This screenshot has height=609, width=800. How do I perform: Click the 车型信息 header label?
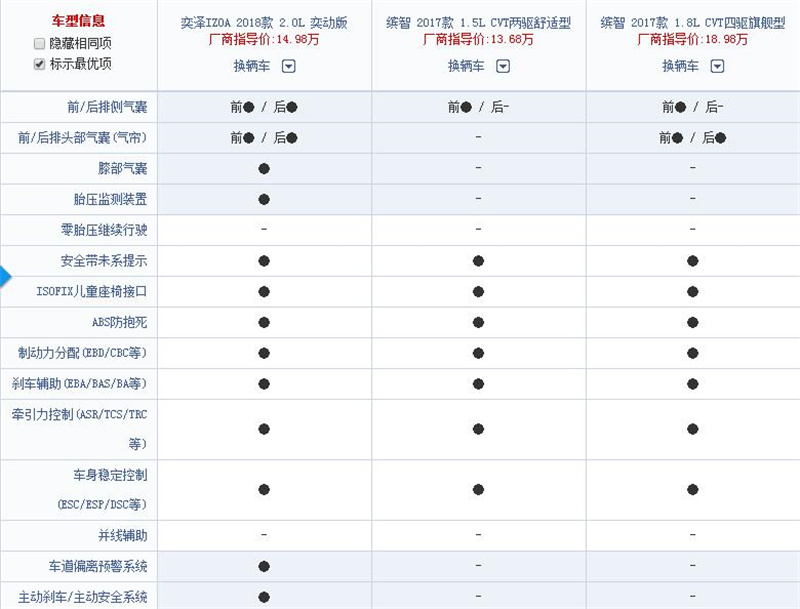click(78, 21)
